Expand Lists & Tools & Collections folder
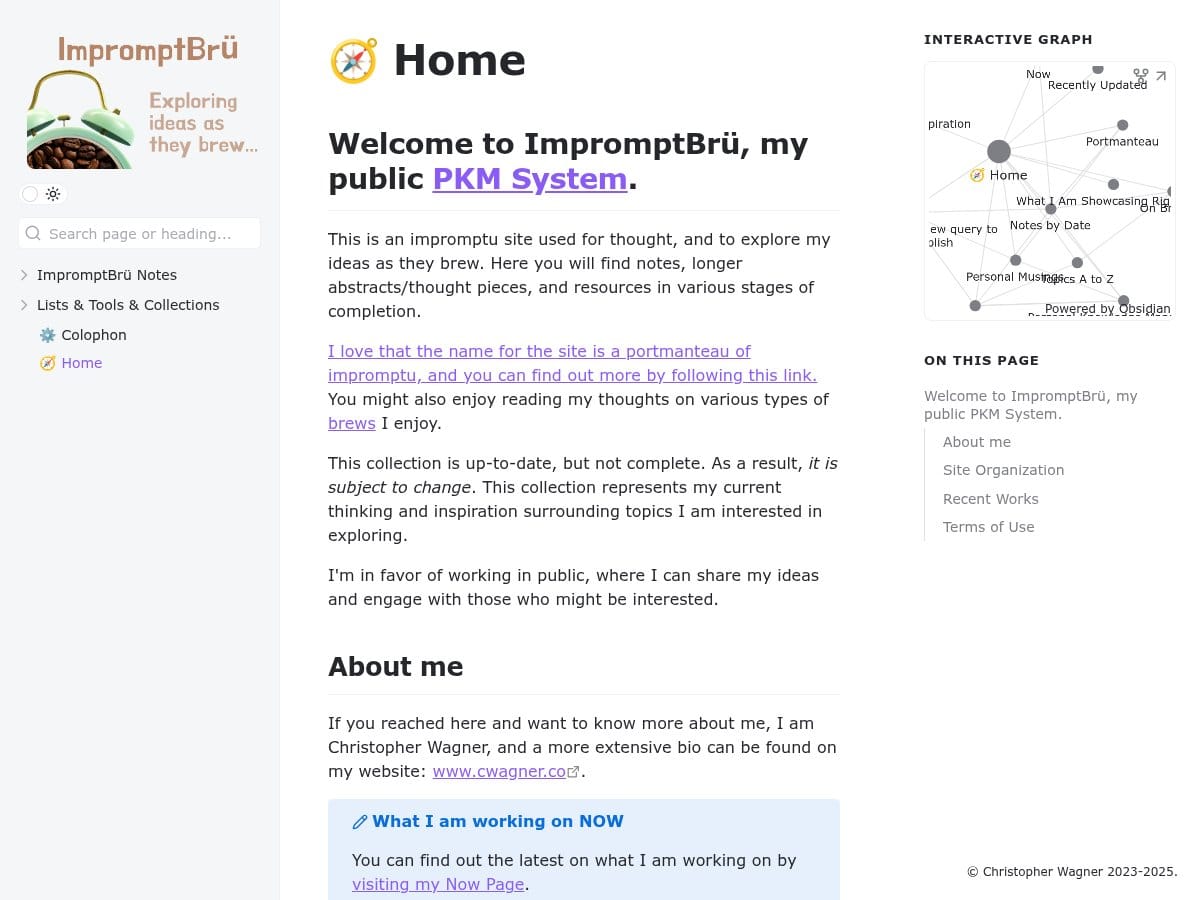The width and height of the screenshot is (1200, 900). (x=25, y=305)
